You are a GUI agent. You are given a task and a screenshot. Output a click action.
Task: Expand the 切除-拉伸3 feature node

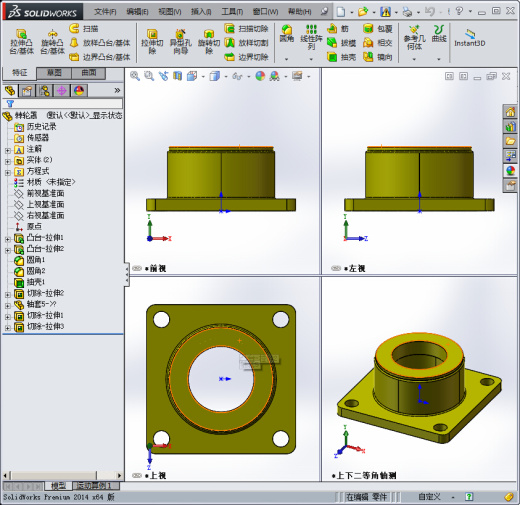(x=8, y=328)
